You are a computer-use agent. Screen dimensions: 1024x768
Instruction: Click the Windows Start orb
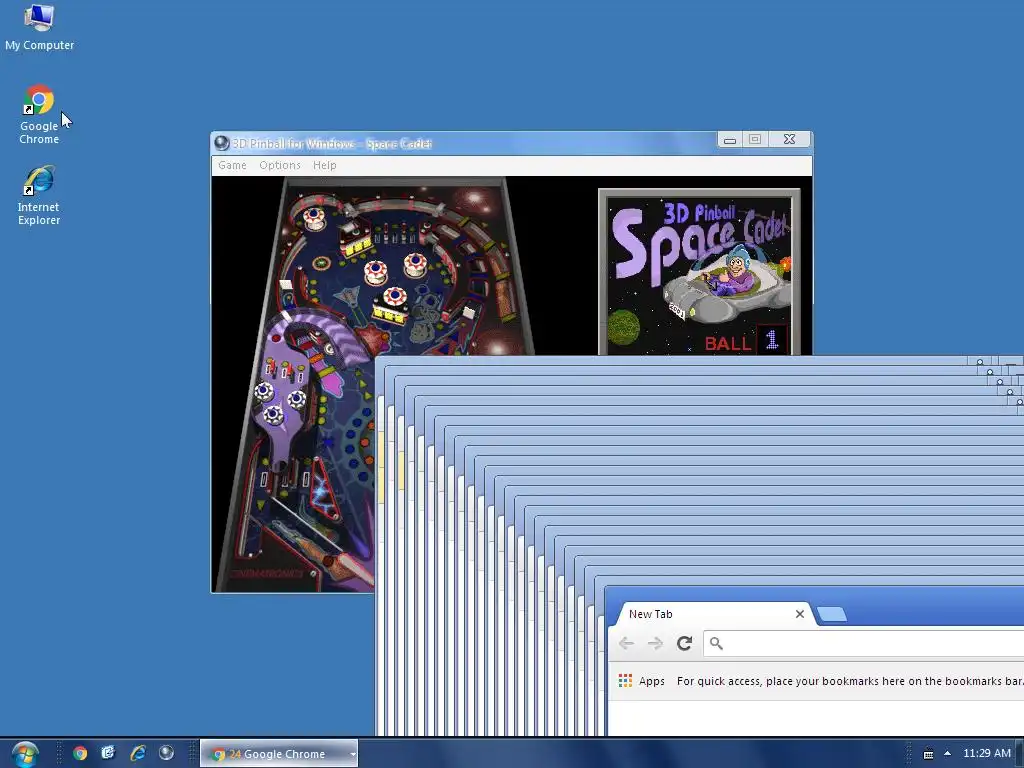click(x=25, y=754)
